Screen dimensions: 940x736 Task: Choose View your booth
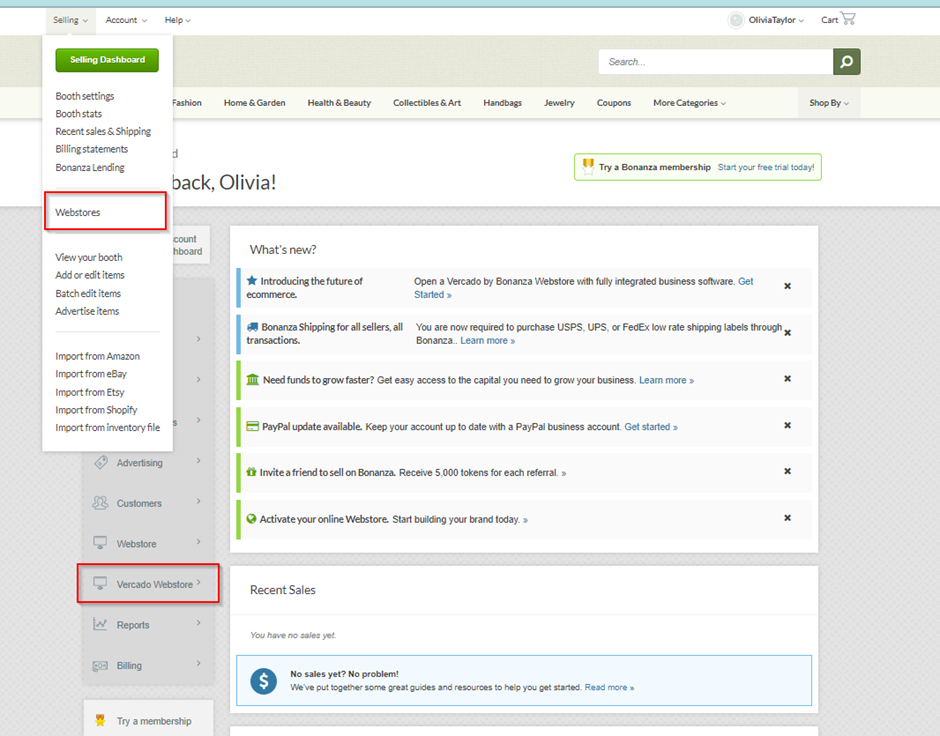[89, 257]
